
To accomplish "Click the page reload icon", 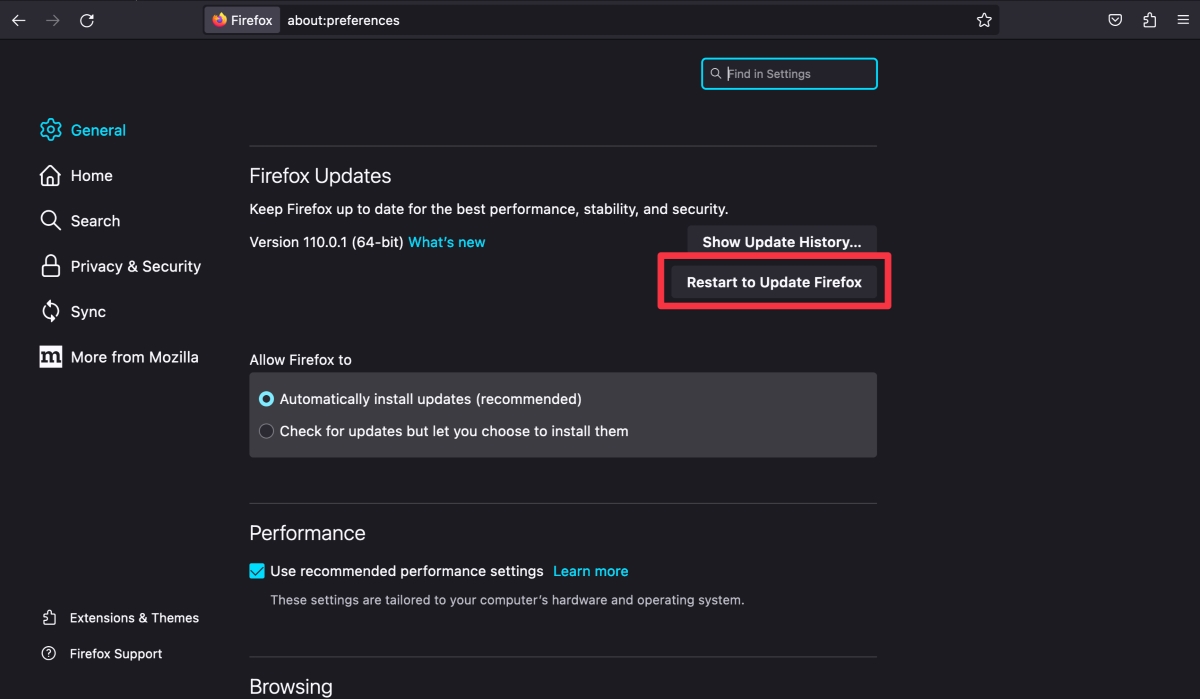I will pos(87,19).
